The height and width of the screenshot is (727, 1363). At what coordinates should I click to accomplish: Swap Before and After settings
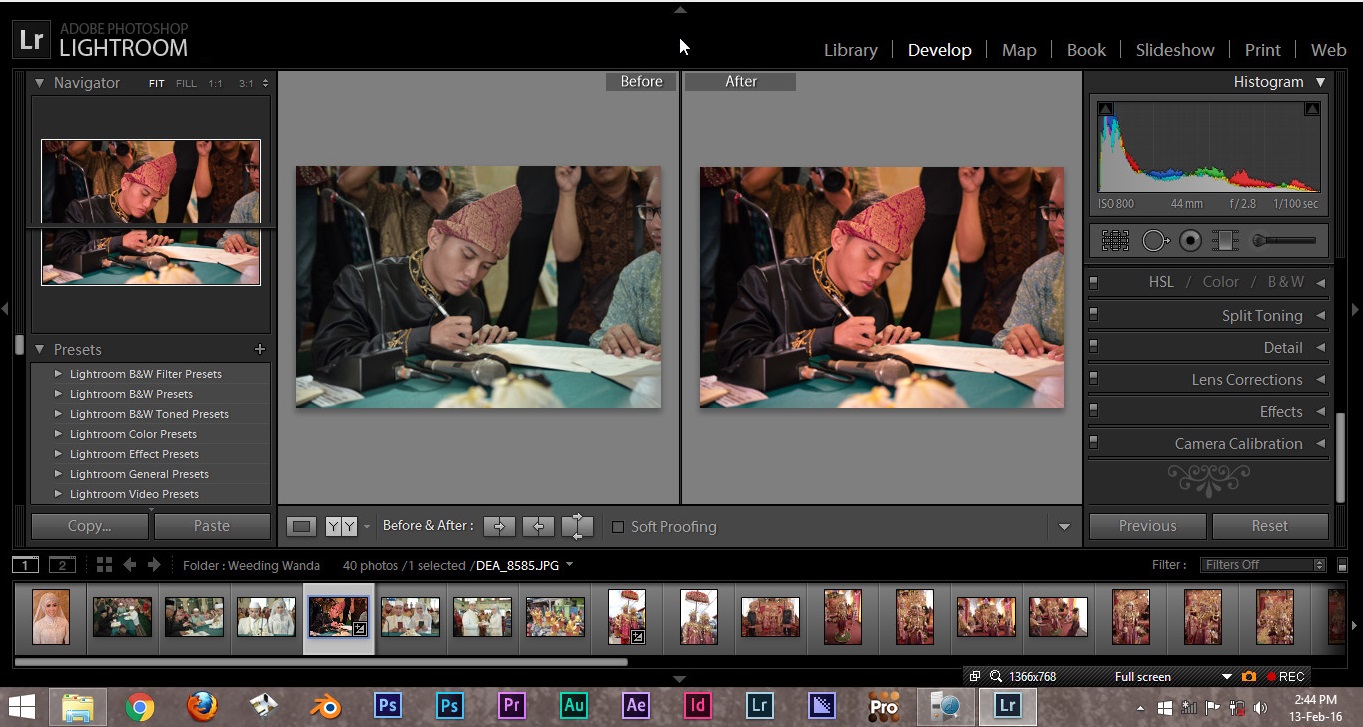tap(578, 526)
